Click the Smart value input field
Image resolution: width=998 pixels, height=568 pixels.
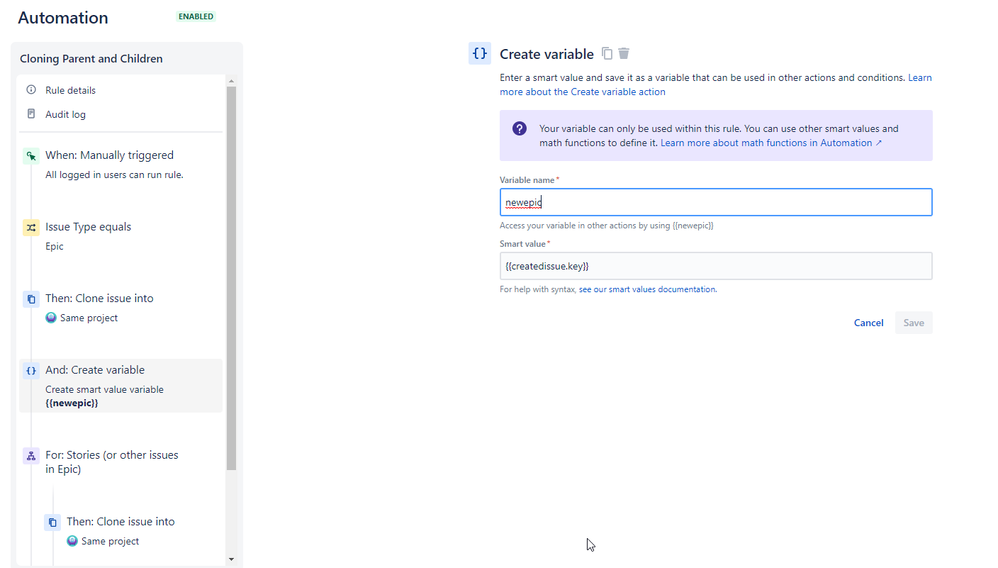716,266
